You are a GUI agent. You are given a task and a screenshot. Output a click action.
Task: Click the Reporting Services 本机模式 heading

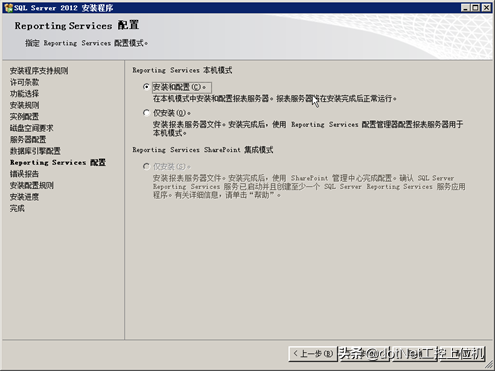coord(182,70)
